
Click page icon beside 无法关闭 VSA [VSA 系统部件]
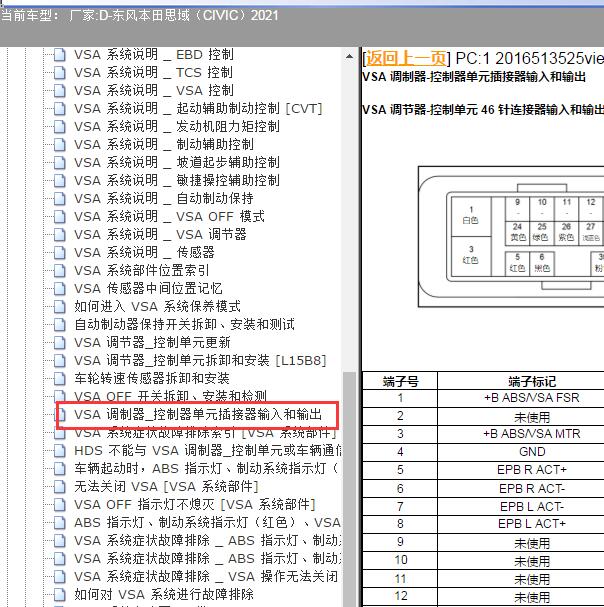pos(59,487)
